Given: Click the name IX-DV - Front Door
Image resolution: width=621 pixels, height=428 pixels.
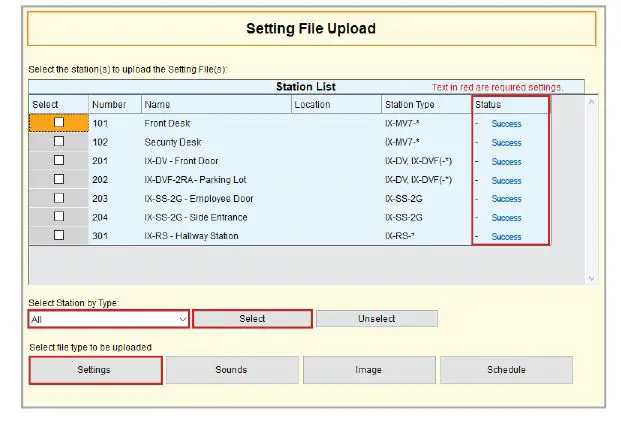Looking at the screenshot, I should (181, 161).
